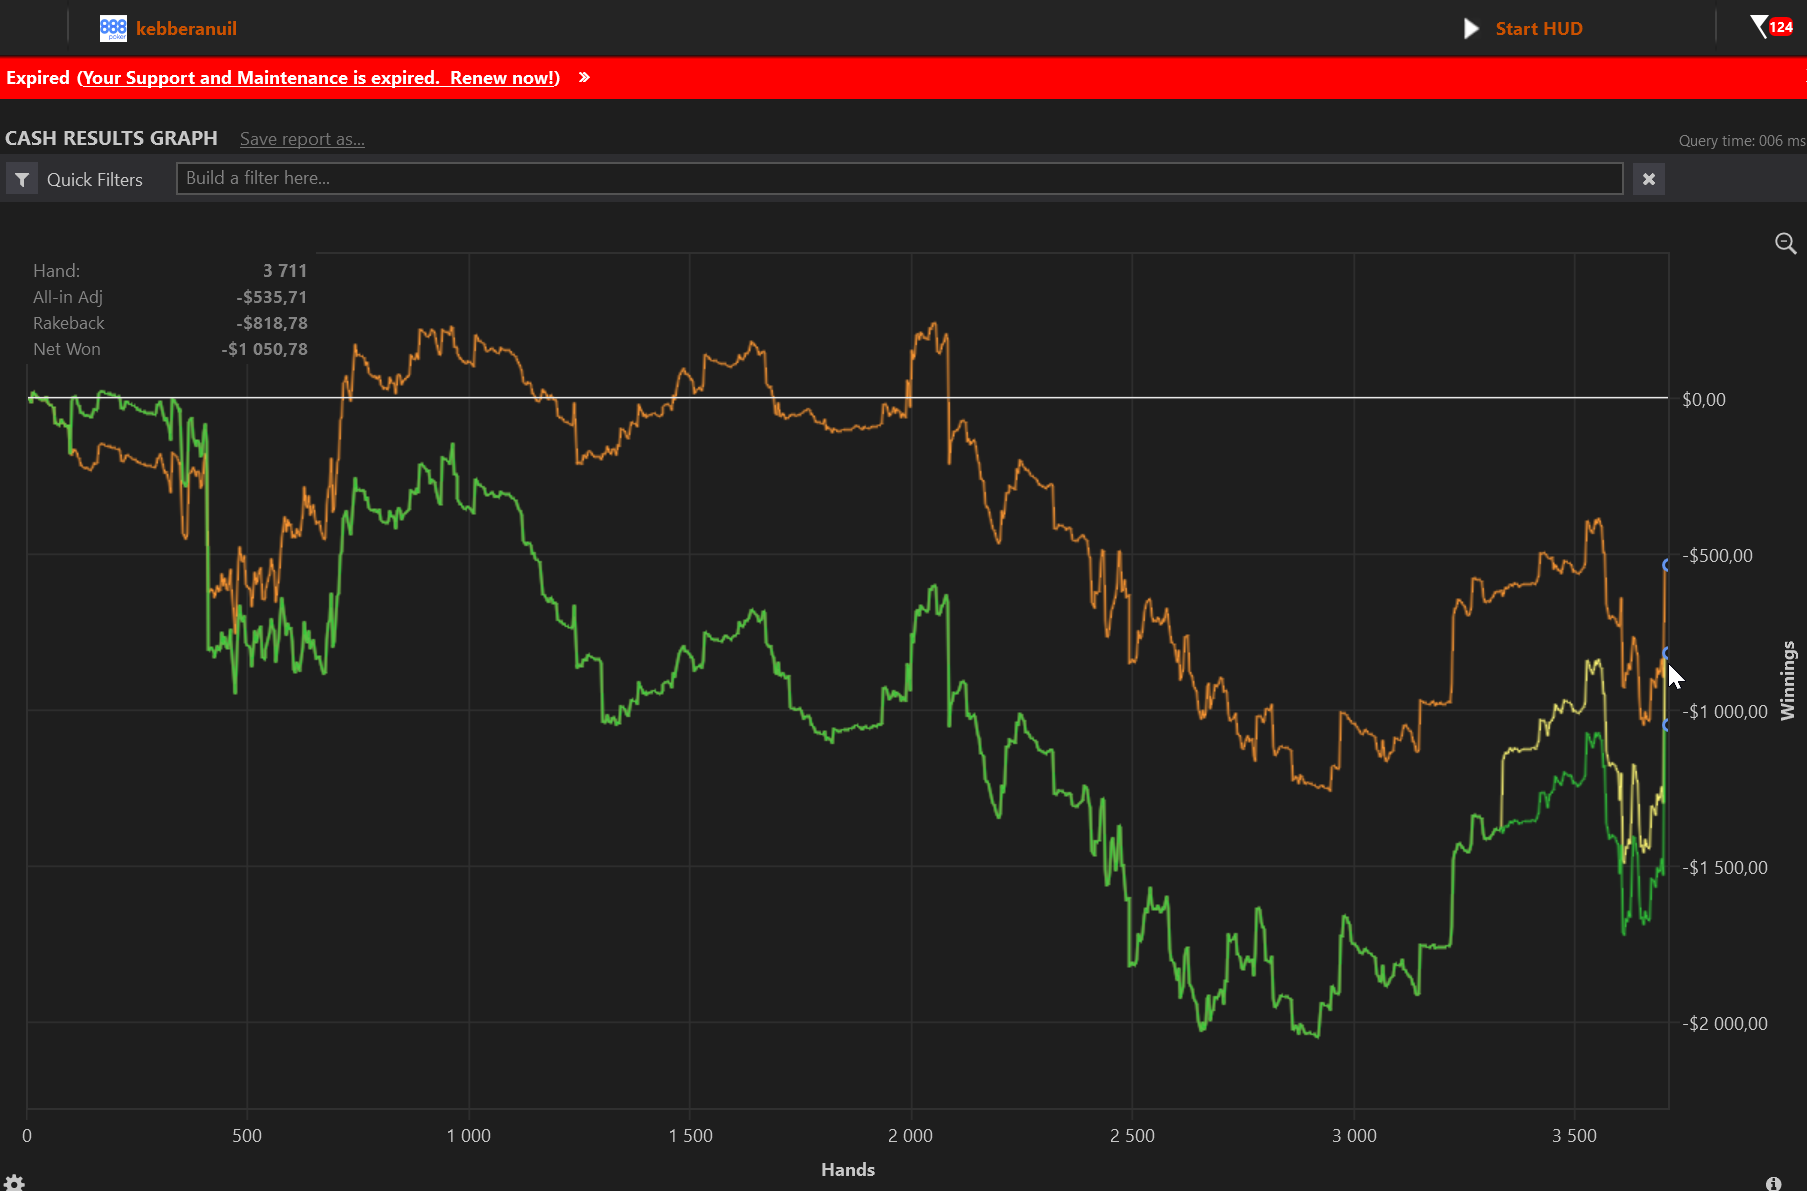
Task: Click the $0,00 axis label
Action: click(x=1704, y=399)
